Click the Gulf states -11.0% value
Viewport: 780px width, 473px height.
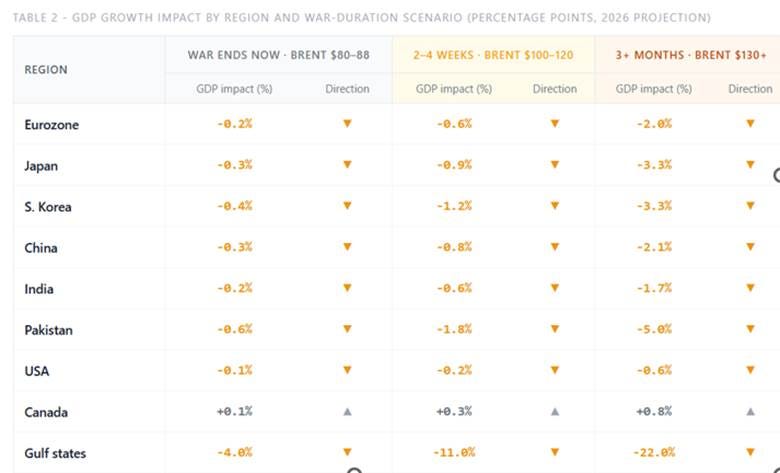point(454,453)
